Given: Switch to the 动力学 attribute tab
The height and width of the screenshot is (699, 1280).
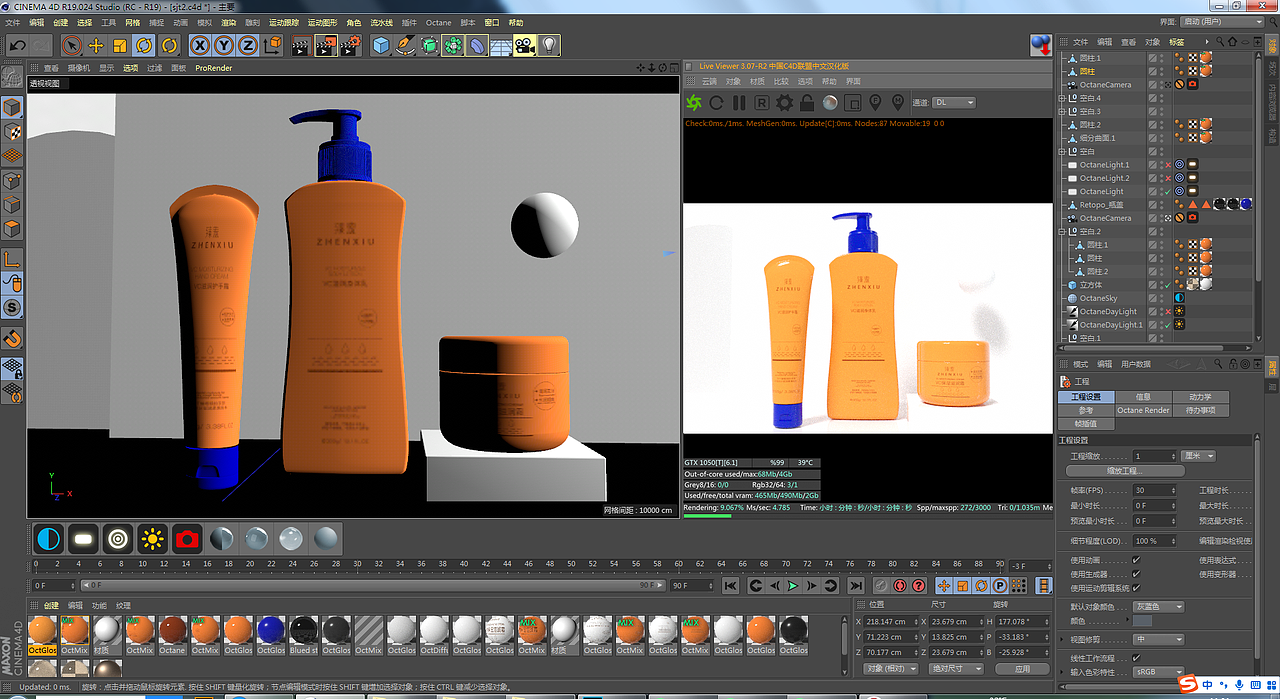Looking at the screenshot, I should coord(1200,397).
